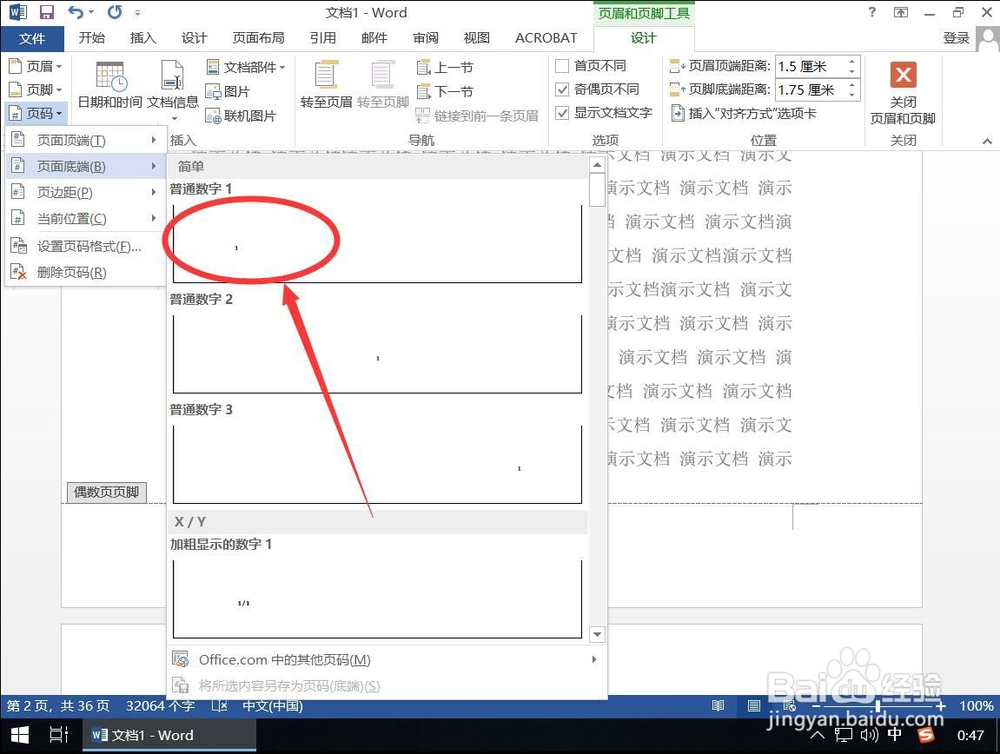
Task: Open the Page Number (页码) dropdown
Action: (x=36, y=114)
